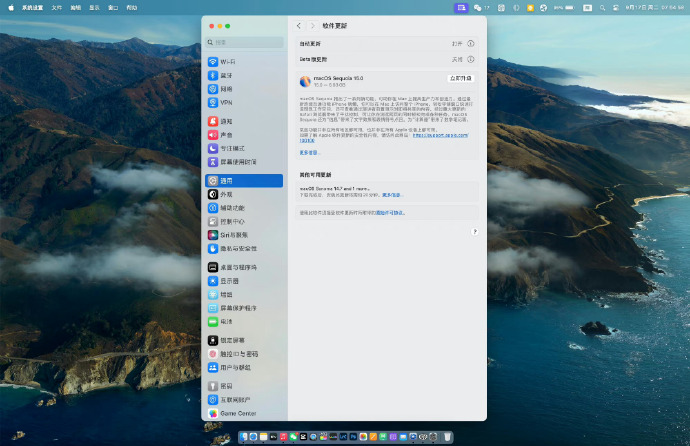
Task: Open Trash in the Dock
Action: coord(447,436)
